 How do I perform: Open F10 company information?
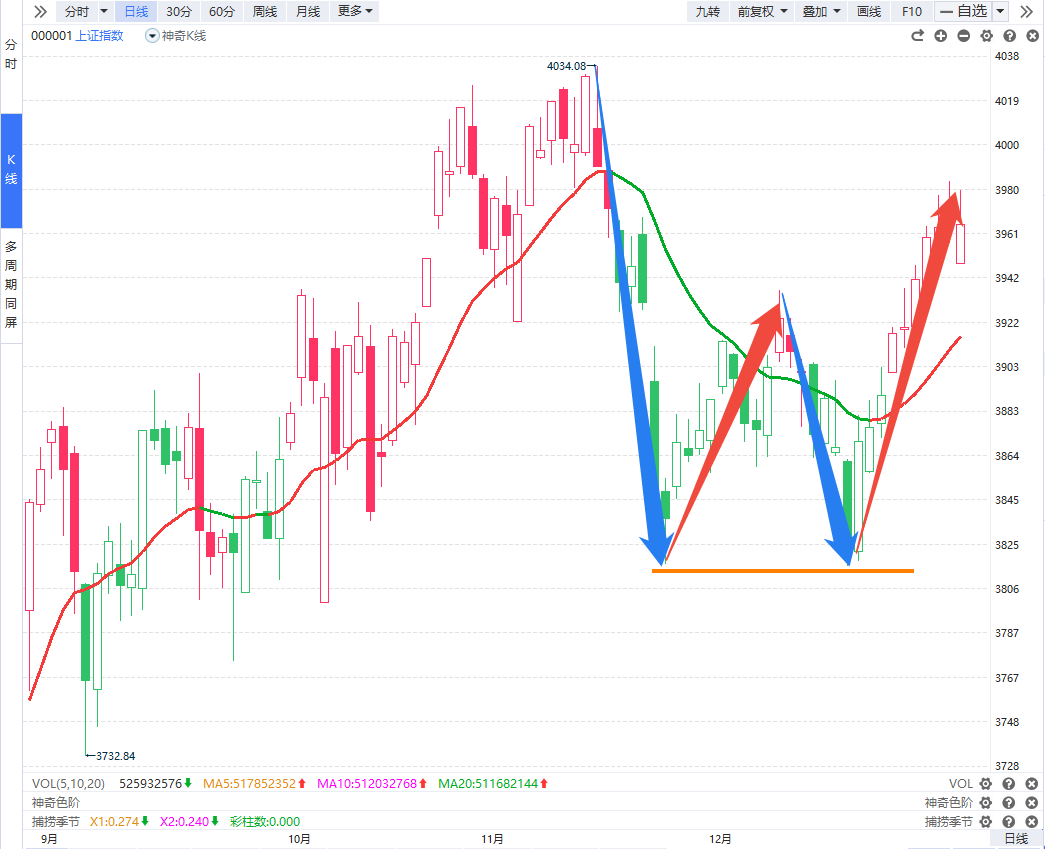[x=912, y=11]
